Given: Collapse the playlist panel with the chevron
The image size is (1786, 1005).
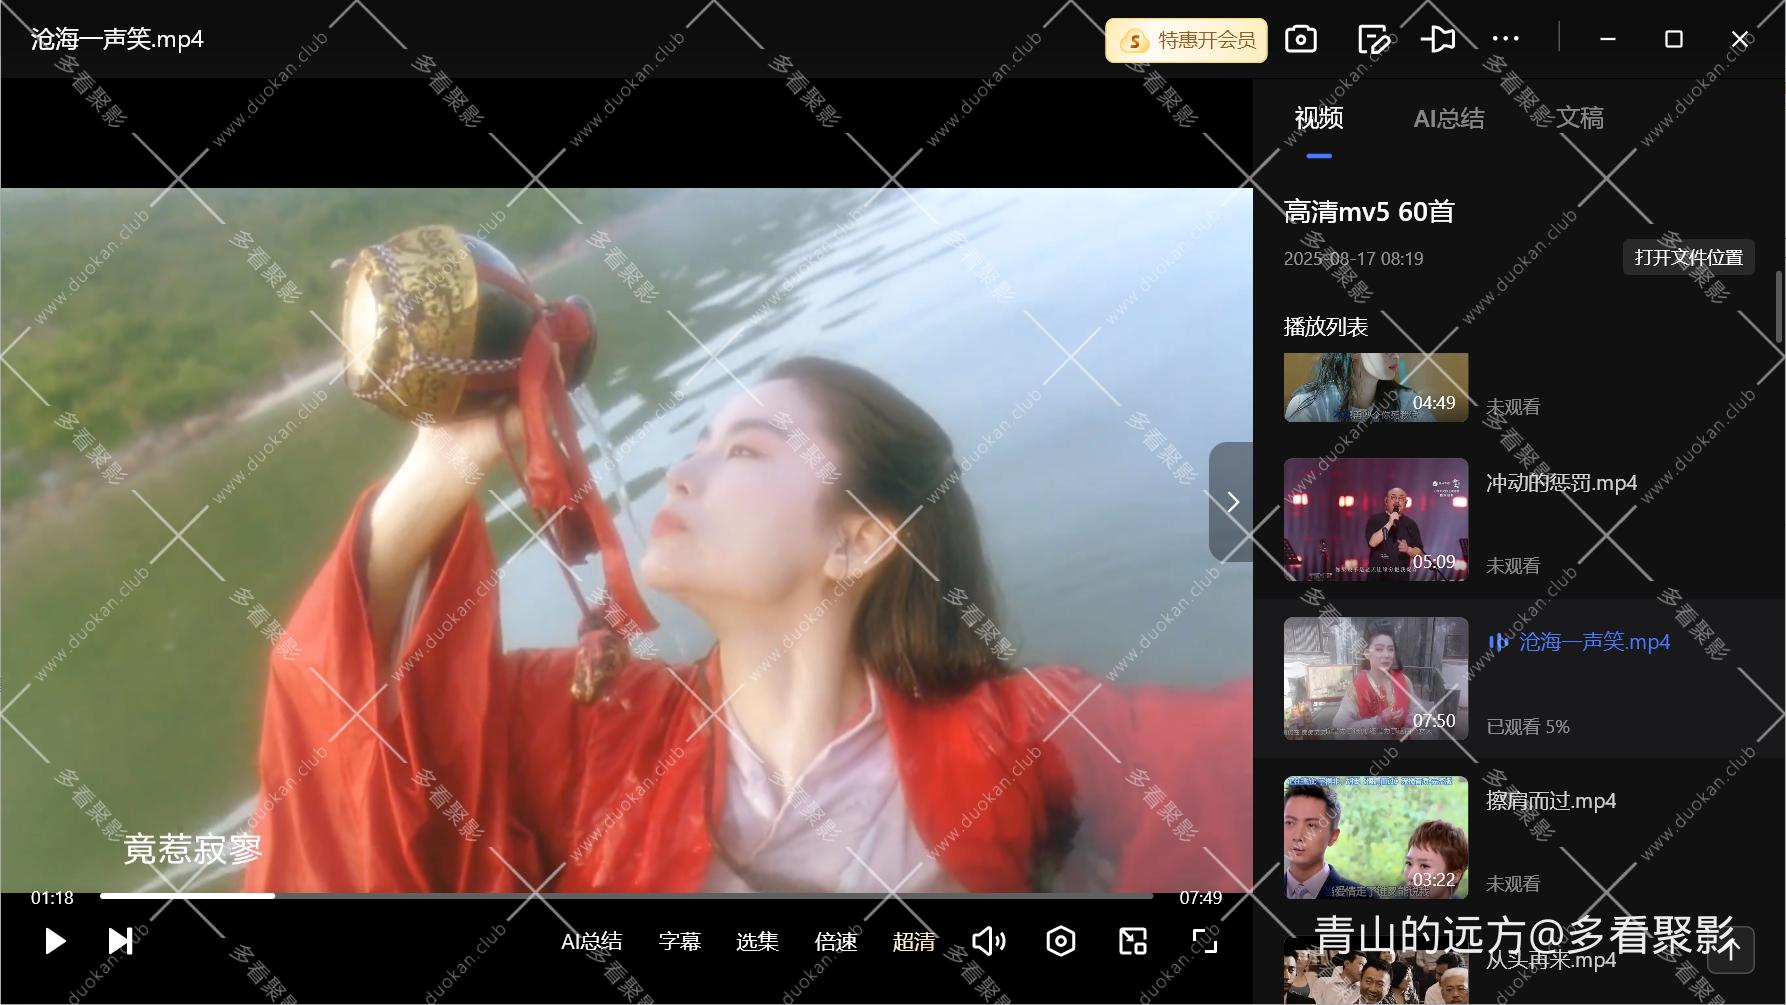Looking at the screenshot, I should tap(1231, 503).
